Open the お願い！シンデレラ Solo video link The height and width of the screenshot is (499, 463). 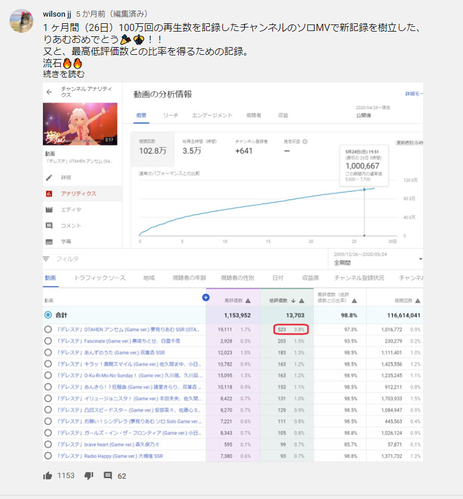[x=129, y=421]
